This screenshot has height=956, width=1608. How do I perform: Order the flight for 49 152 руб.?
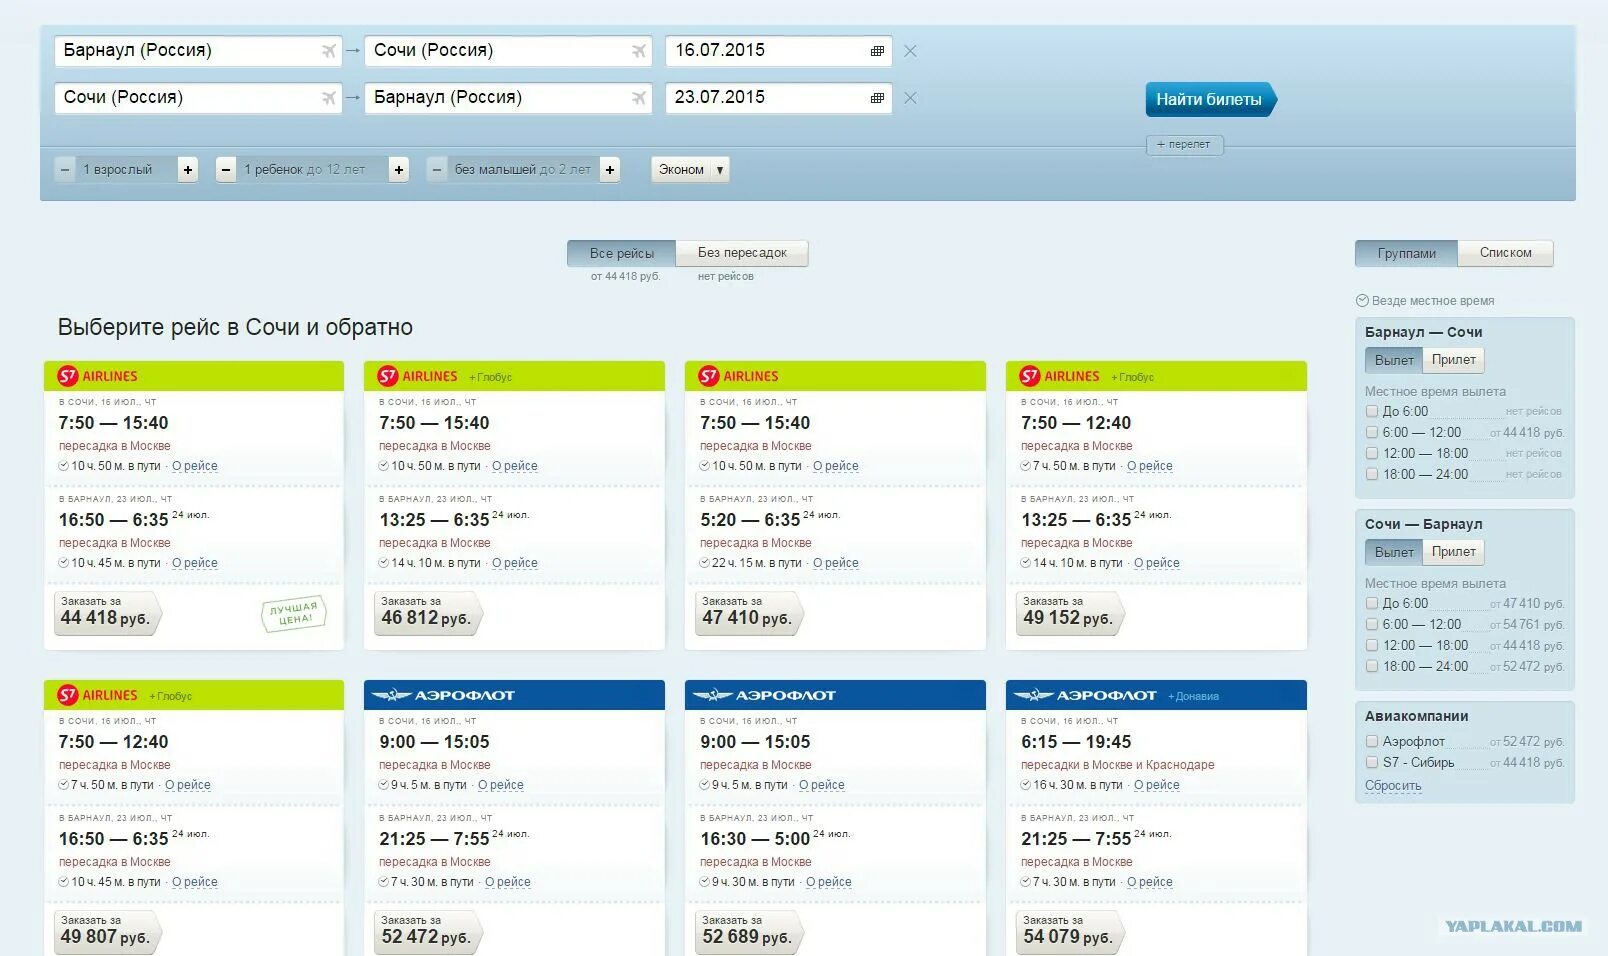tap(1069, 612)
